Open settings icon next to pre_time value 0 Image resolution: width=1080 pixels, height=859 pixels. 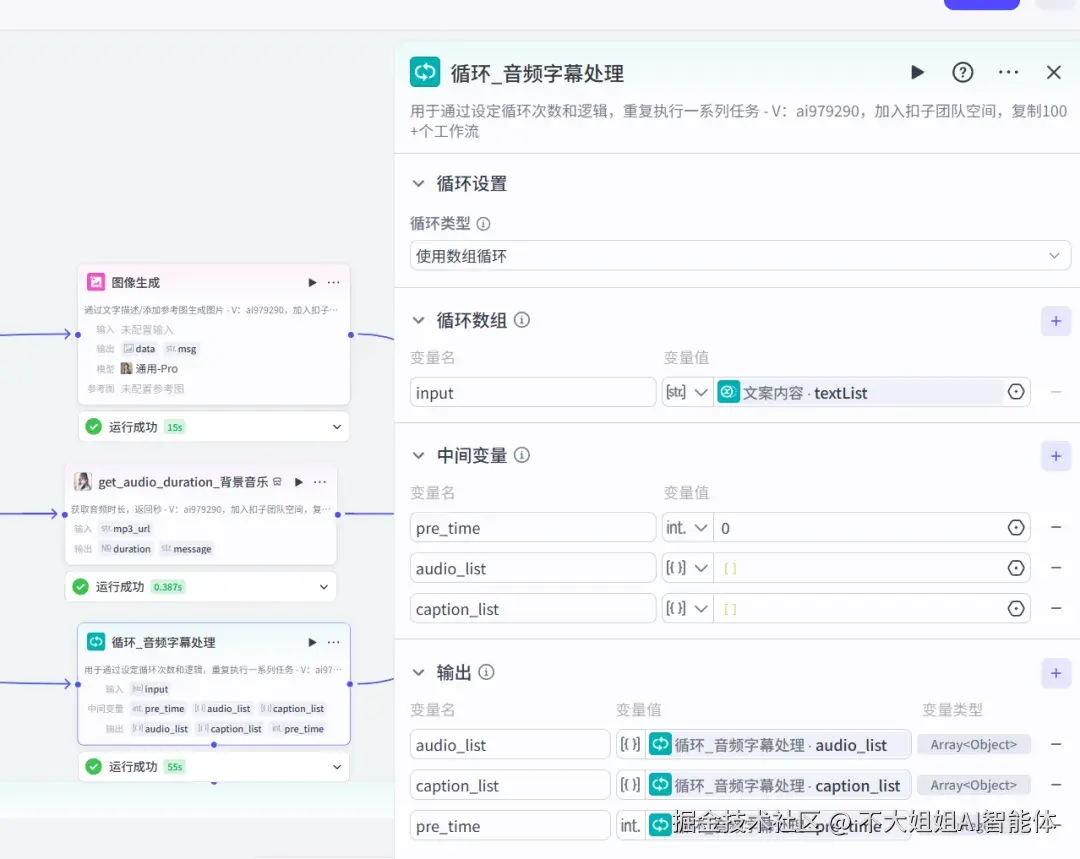[x=1016, y=527]
